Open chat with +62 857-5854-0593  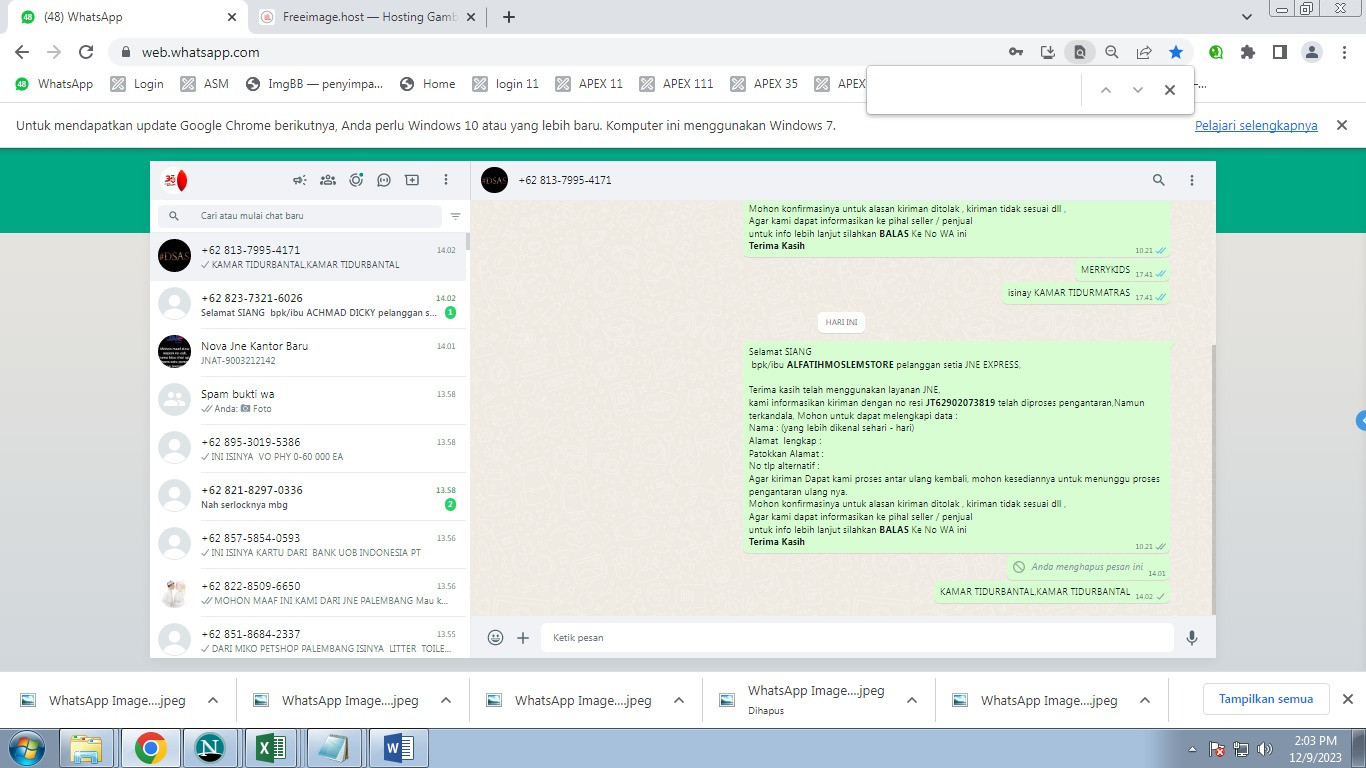pos(308,544)
